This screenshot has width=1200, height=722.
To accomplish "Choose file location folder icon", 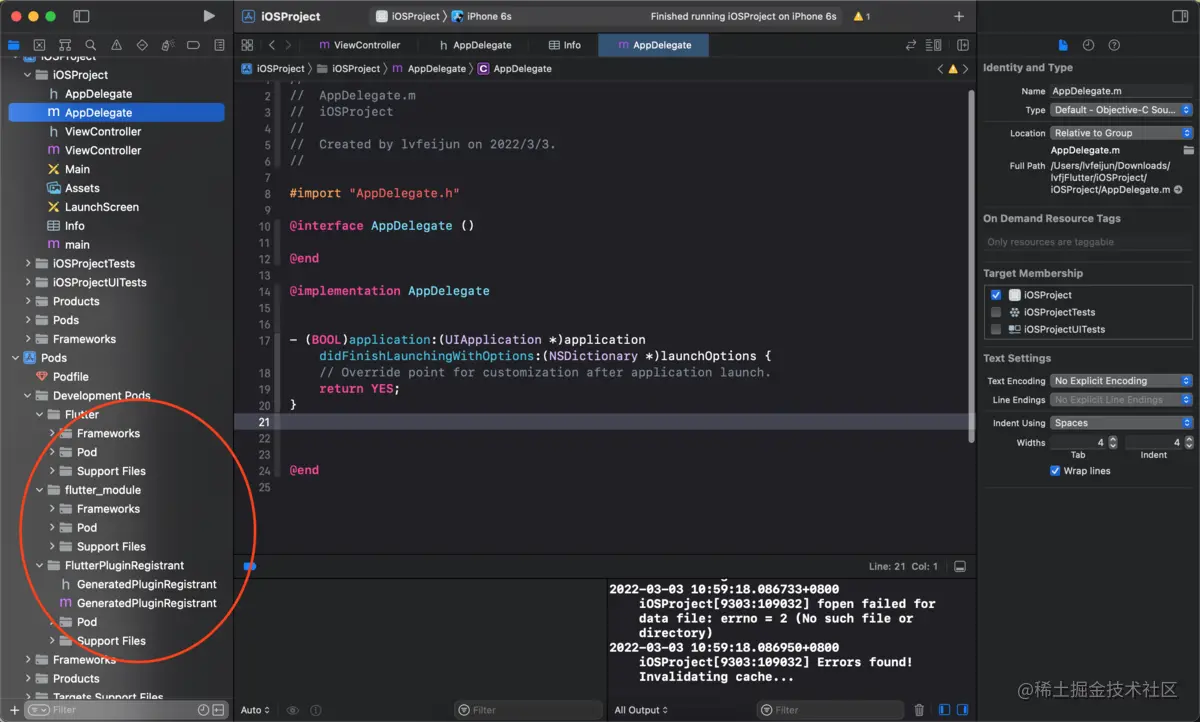I will coord(1188,150).
